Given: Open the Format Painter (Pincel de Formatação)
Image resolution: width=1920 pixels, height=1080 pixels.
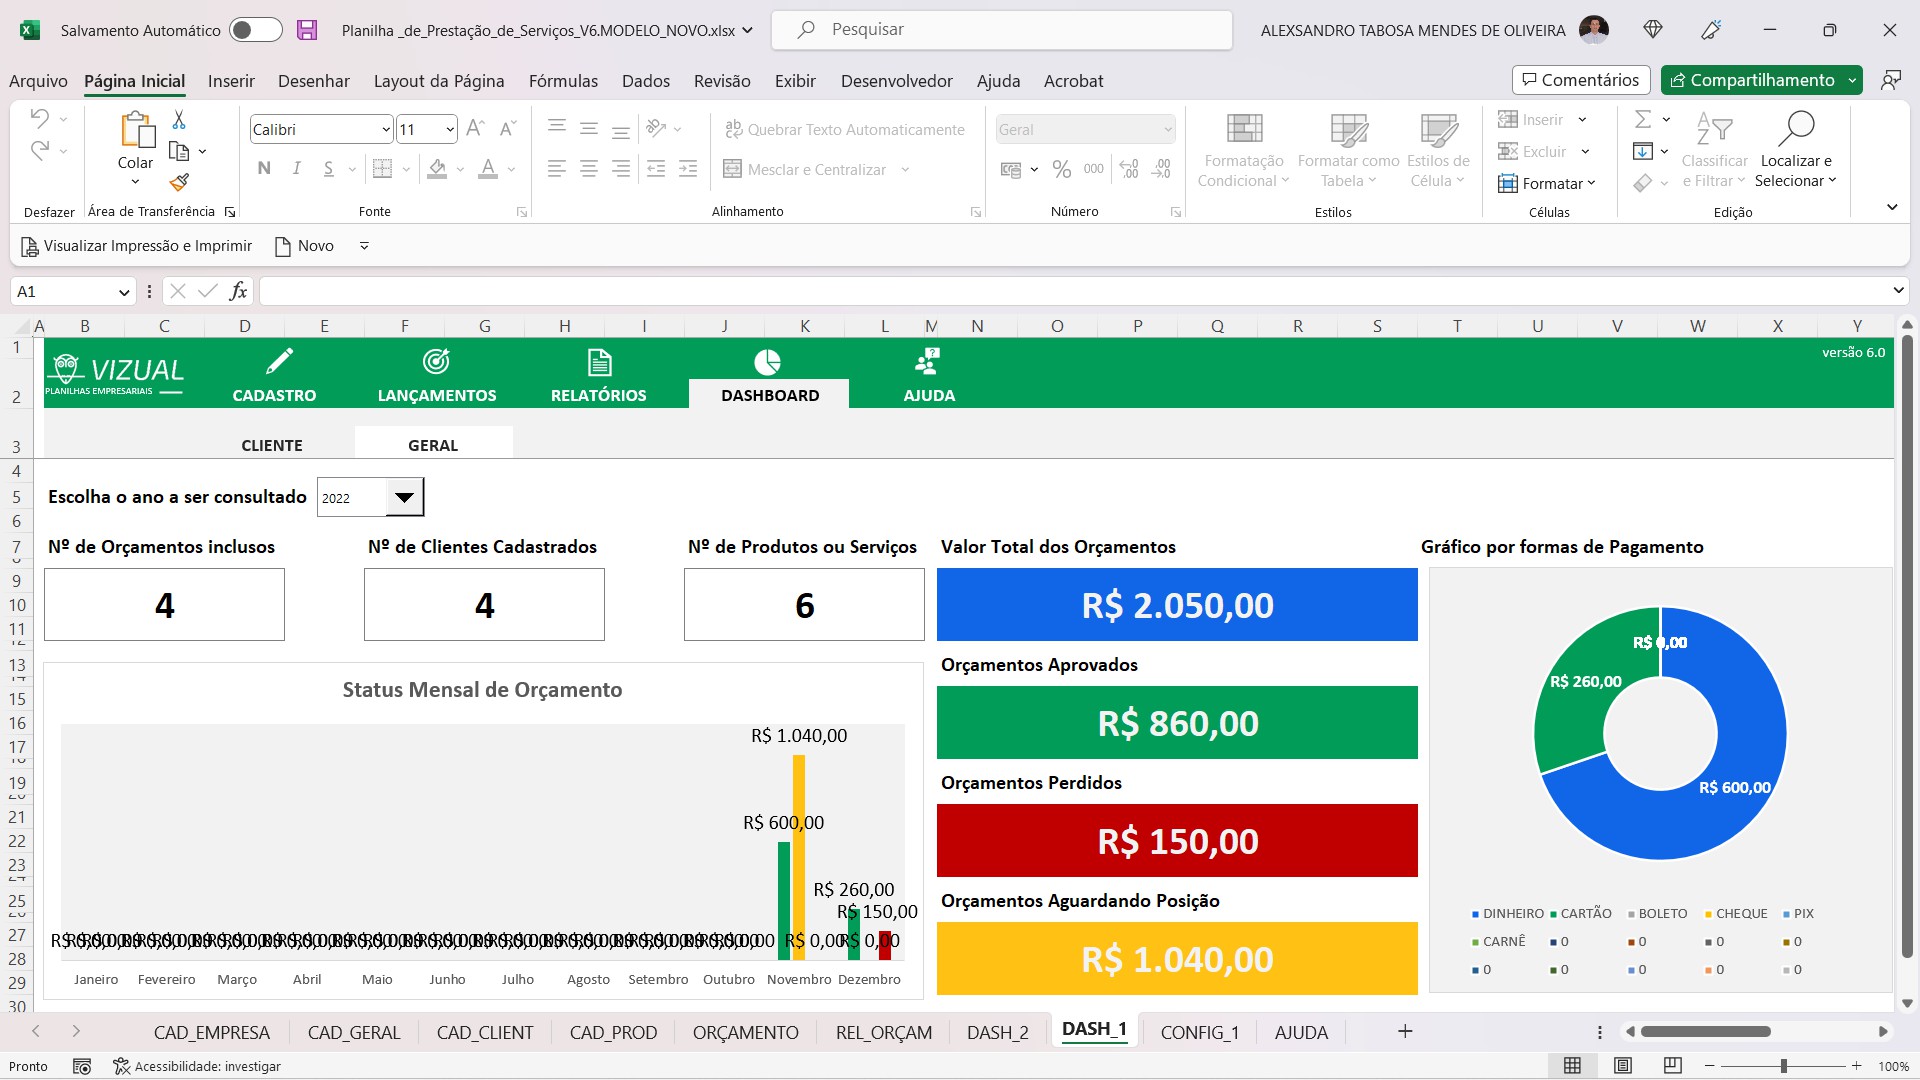Looking at the screenshot, I should click(x=180, y=183).
